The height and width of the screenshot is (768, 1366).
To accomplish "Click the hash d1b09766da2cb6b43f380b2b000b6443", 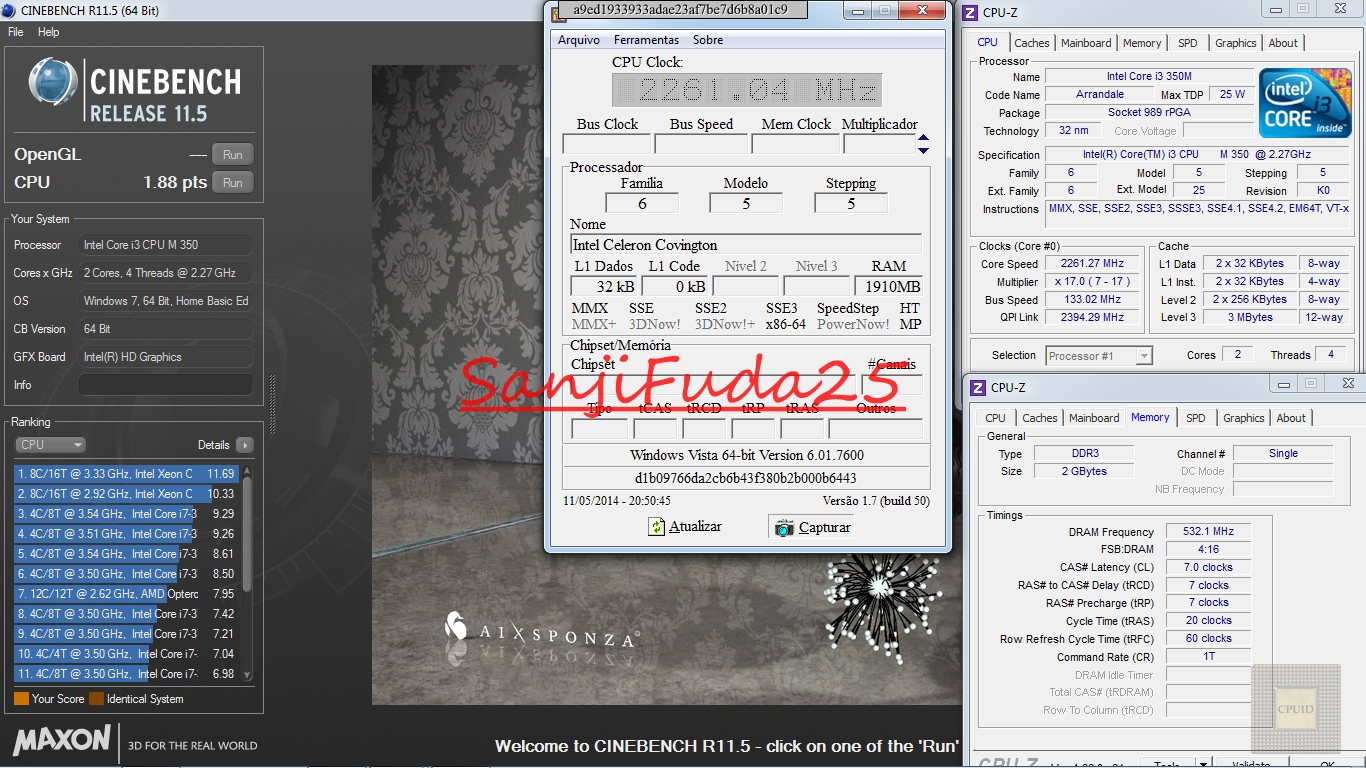I will pos(746,478).
